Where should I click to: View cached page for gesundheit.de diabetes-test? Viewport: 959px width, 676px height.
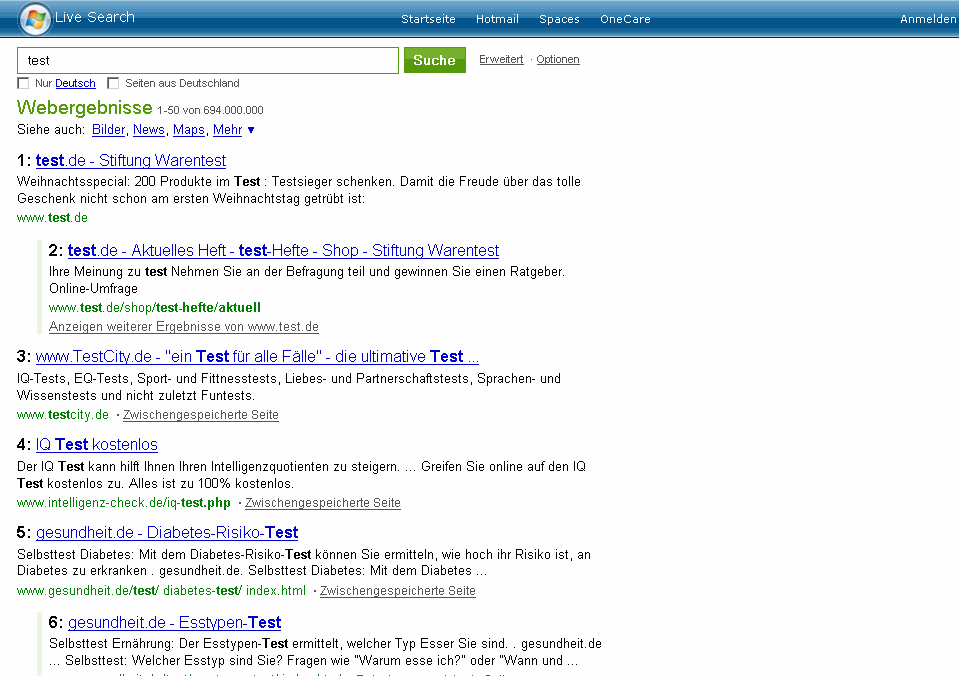(x=398, y=591)
